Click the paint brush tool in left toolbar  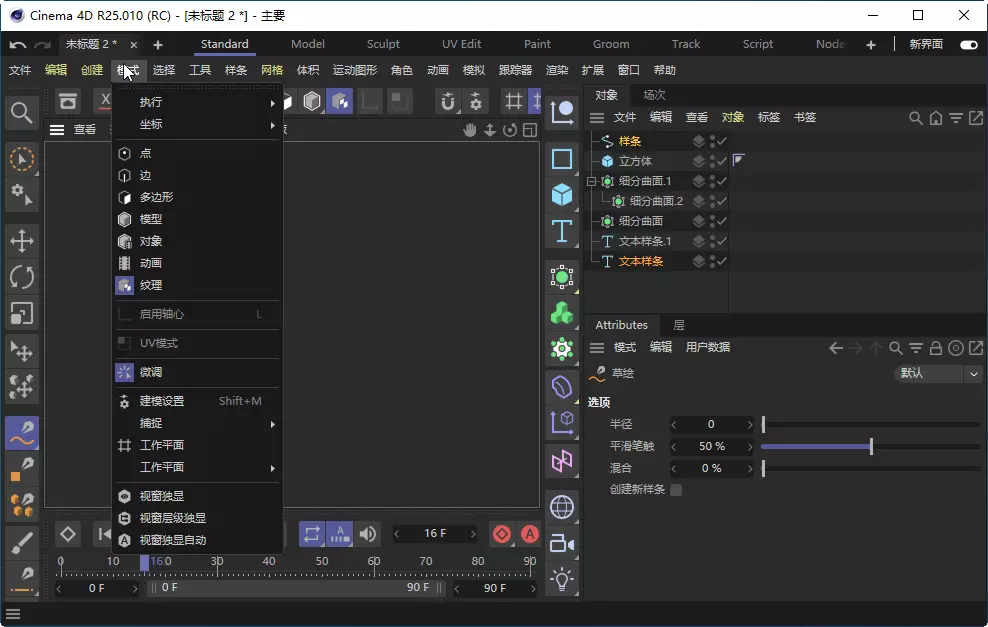coord(21,543)
